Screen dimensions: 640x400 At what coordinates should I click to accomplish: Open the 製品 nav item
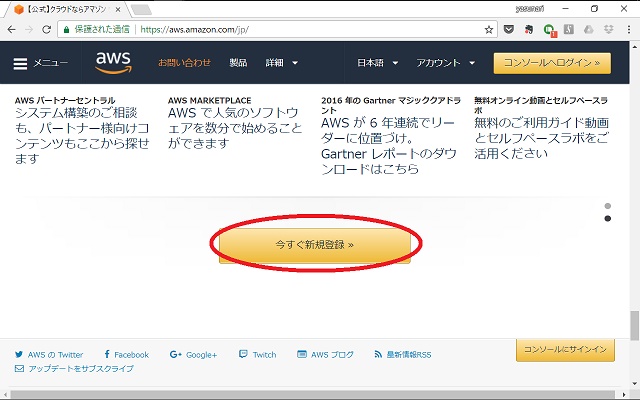tap(238, 63)
